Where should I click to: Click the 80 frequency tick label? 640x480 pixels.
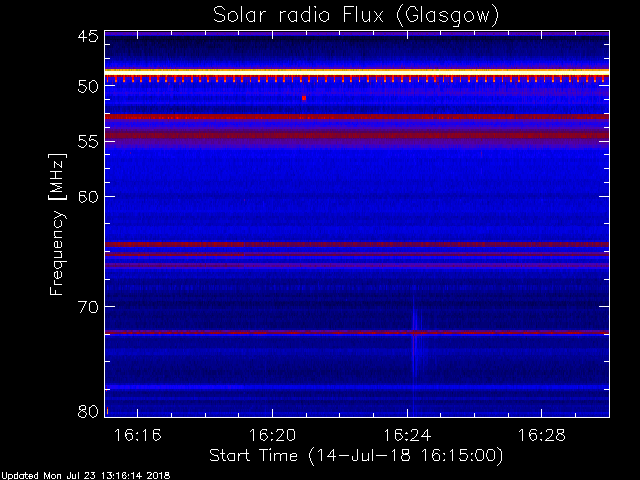88,411
